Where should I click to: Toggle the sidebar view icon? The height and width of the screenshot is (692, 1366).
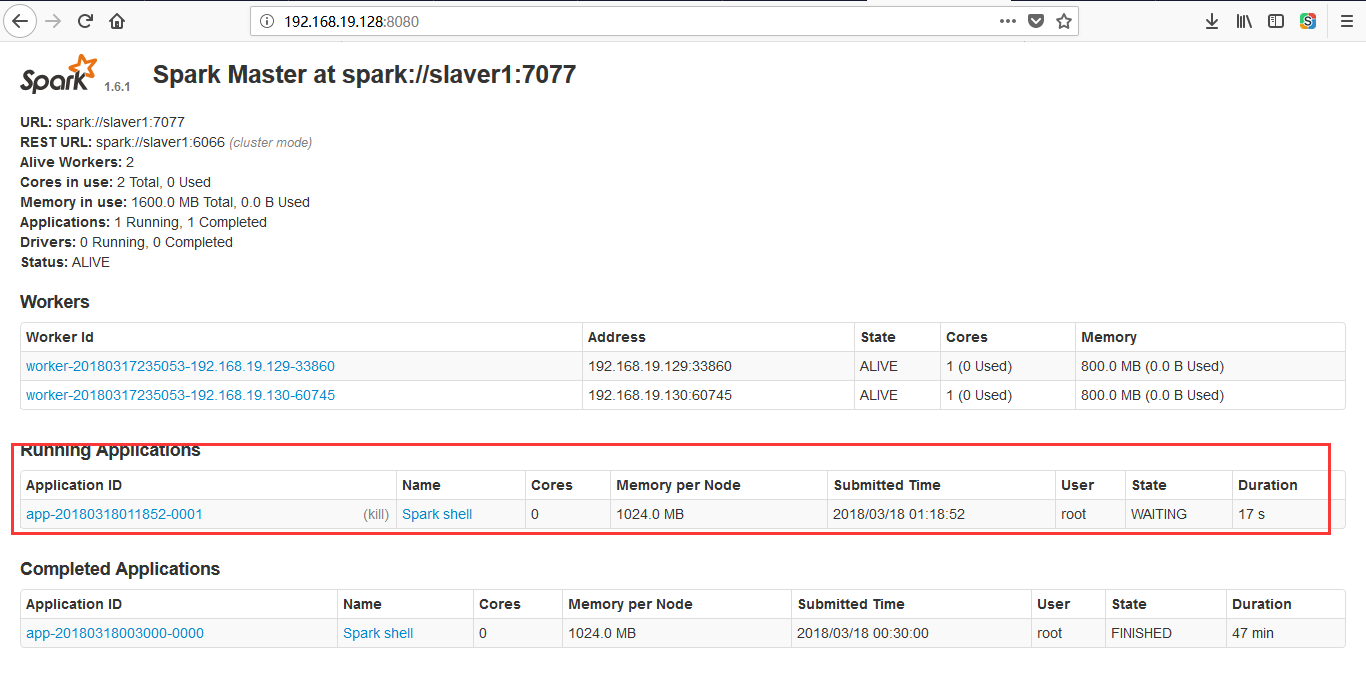tap(1276, 21)
